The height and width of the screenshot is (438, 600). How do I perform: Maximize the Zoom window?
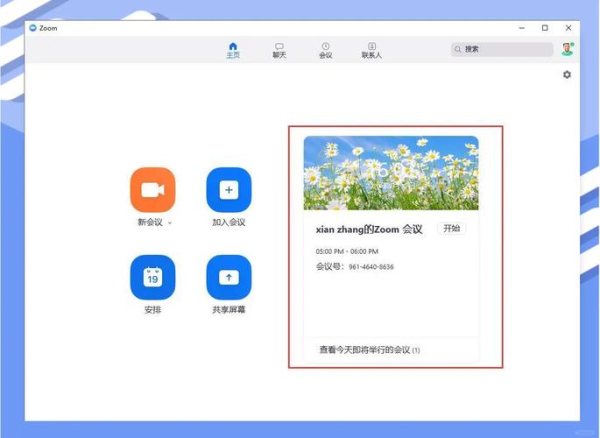tap(545, 28)
